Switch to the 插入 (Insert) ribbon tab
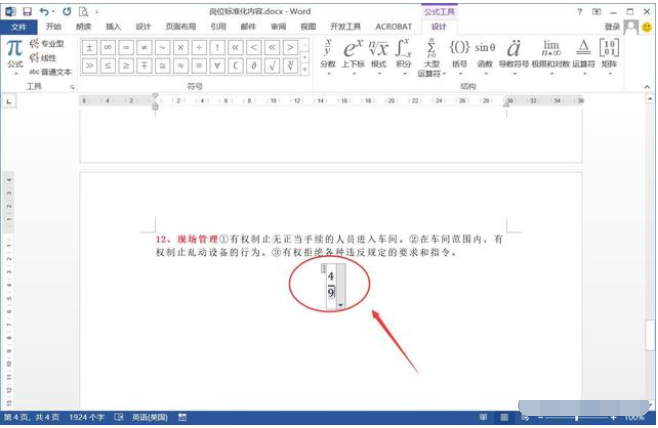Screen dimensions: 658x428 pos(113,27)
